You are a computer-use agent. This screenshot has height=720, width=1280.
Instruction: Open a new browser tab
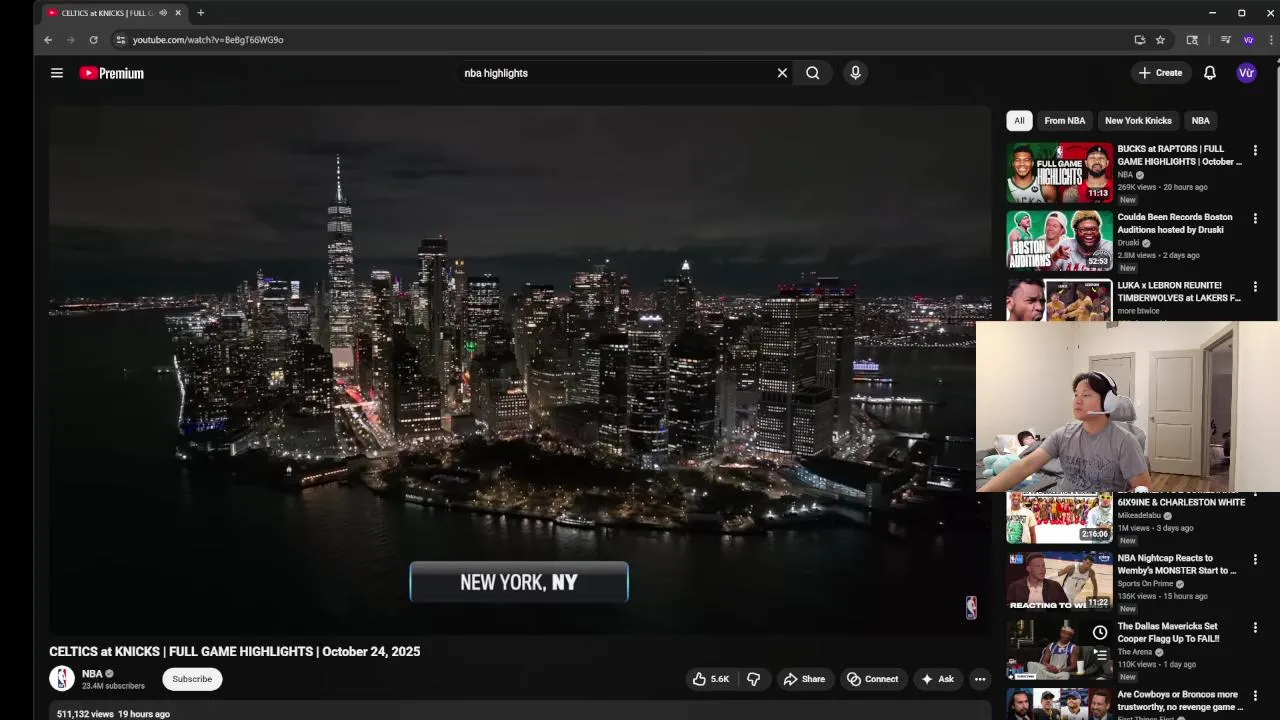pos(200,13)
